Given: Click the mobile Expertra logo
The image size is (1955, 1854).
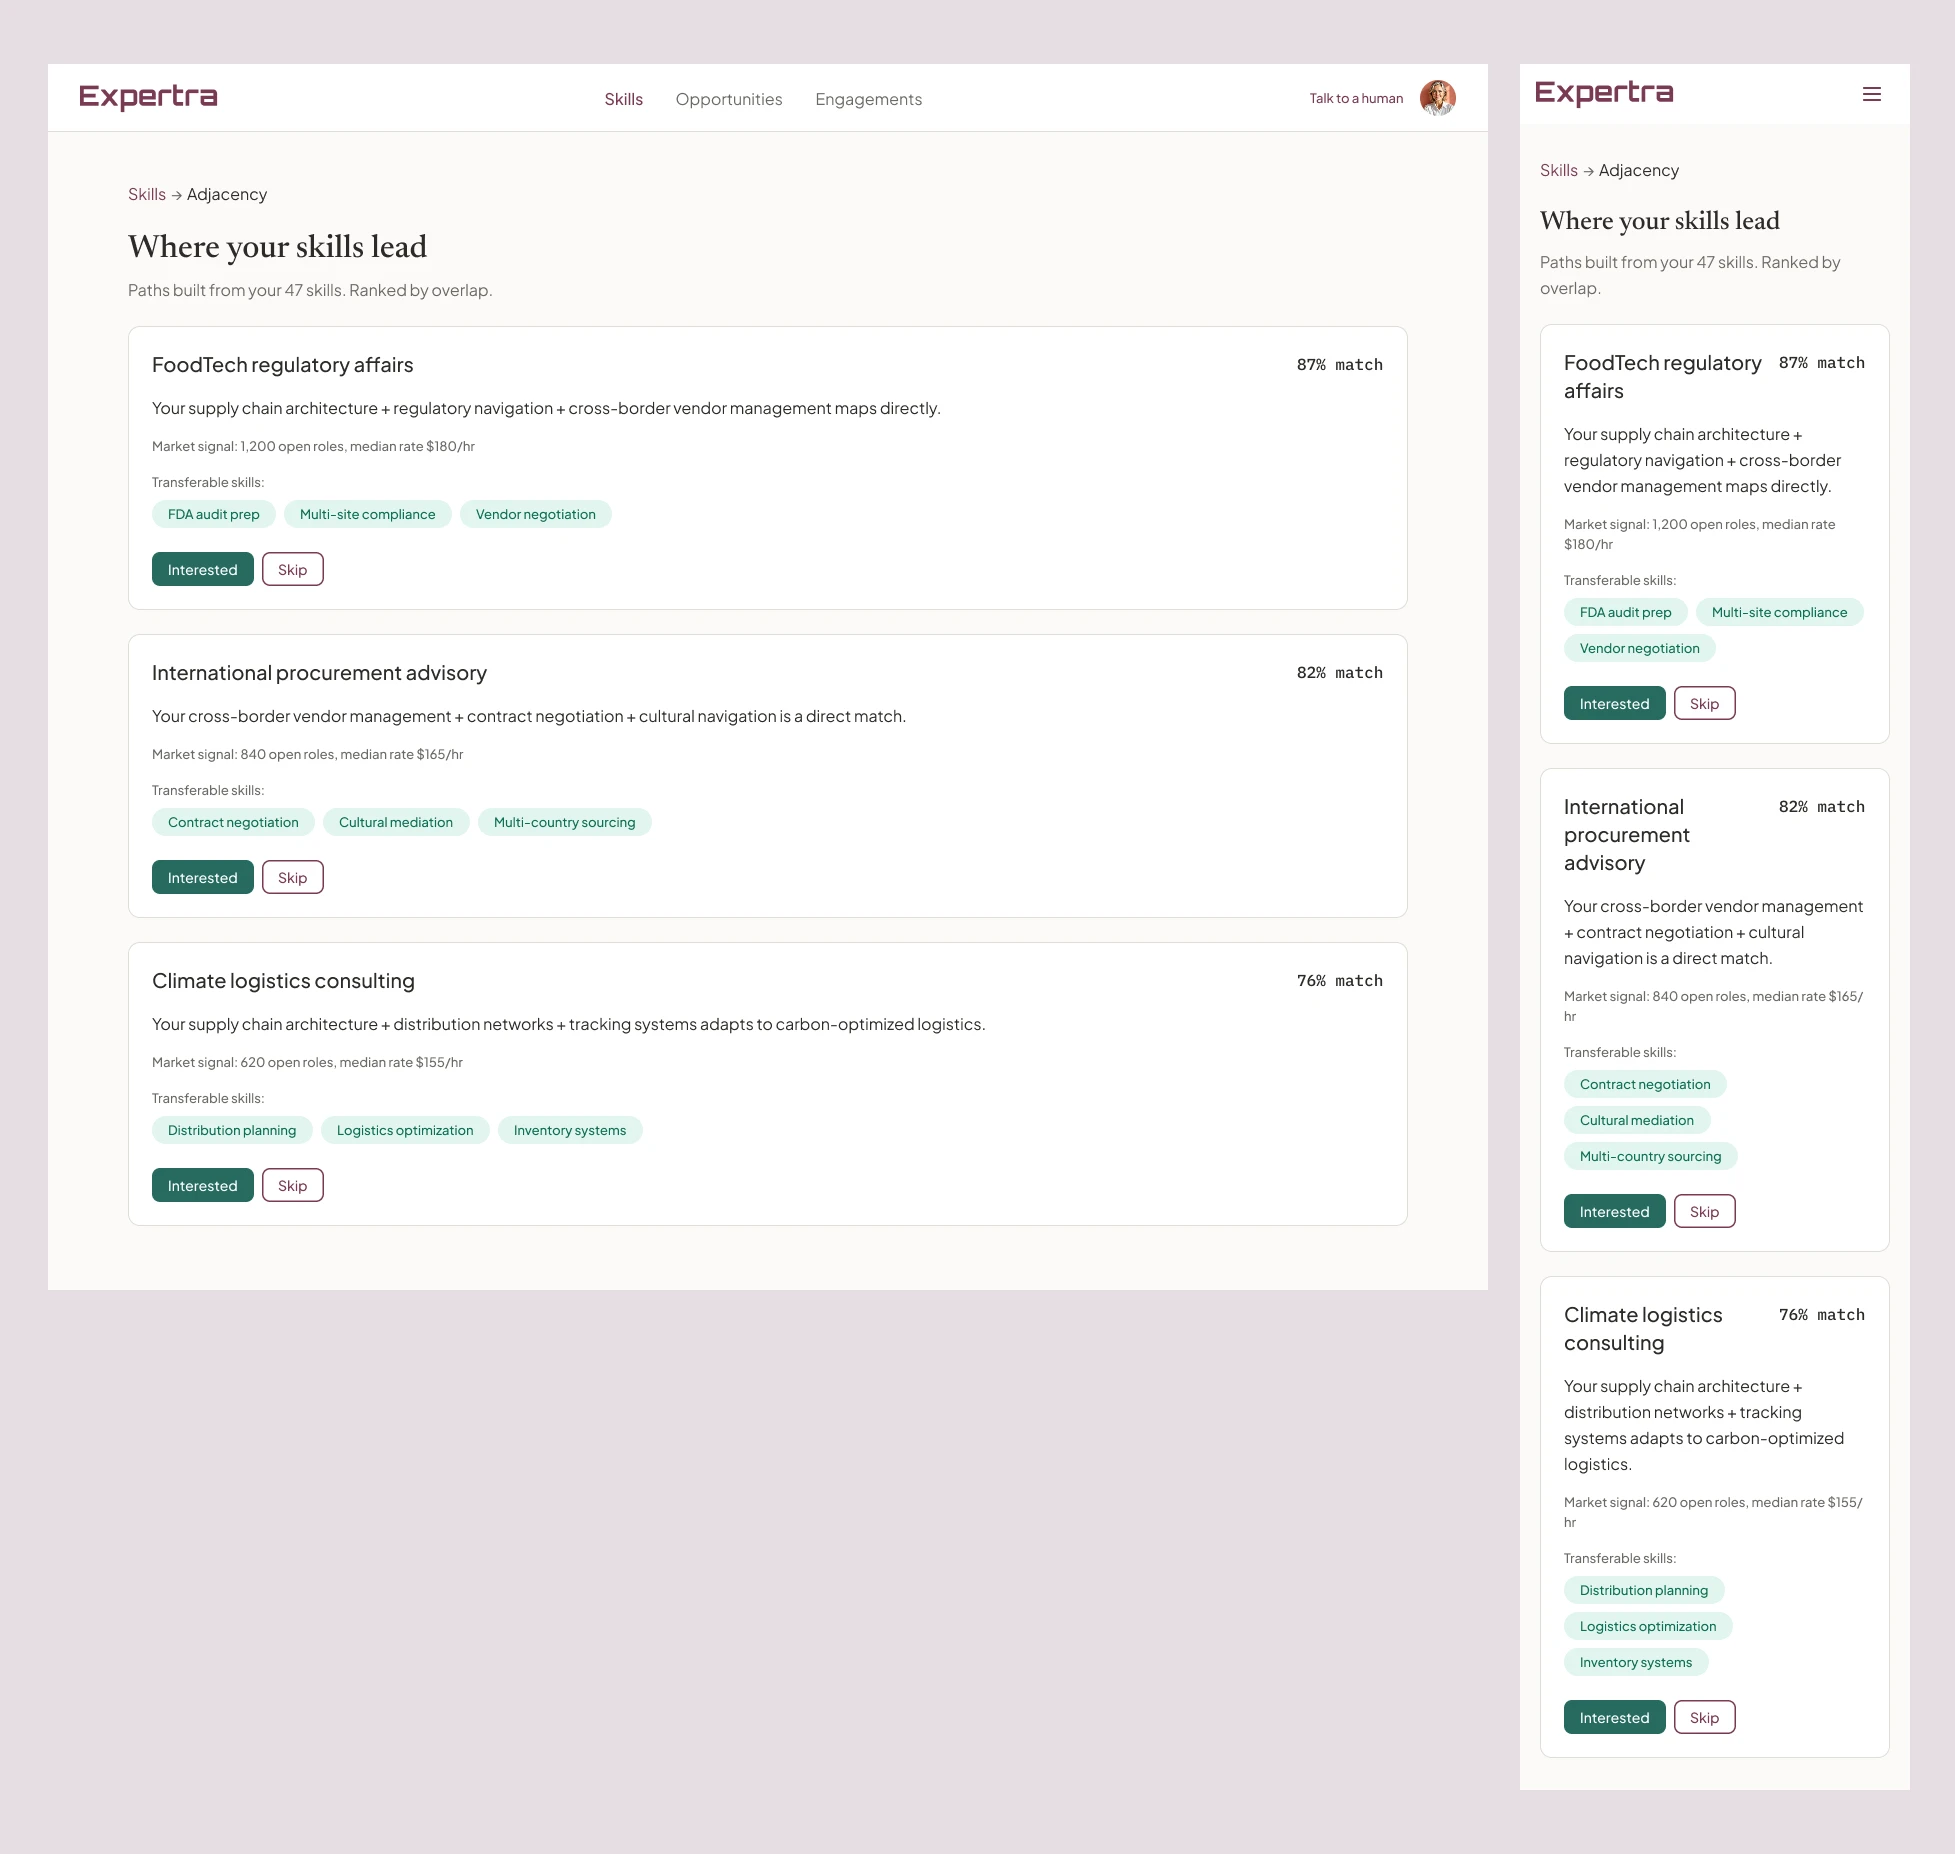Looking at the screenshot, I should 1603,93.
